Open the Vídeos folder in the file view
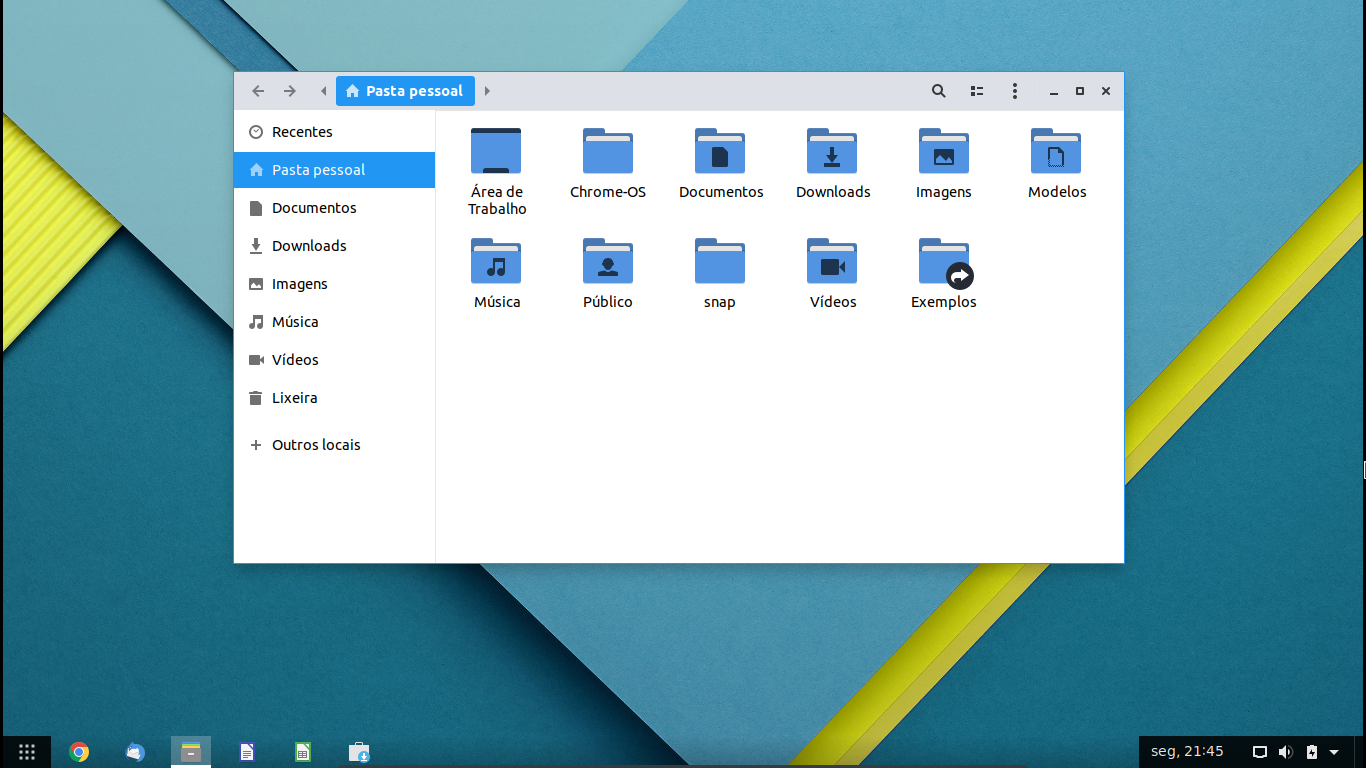1366x768 pixels. 832,270
